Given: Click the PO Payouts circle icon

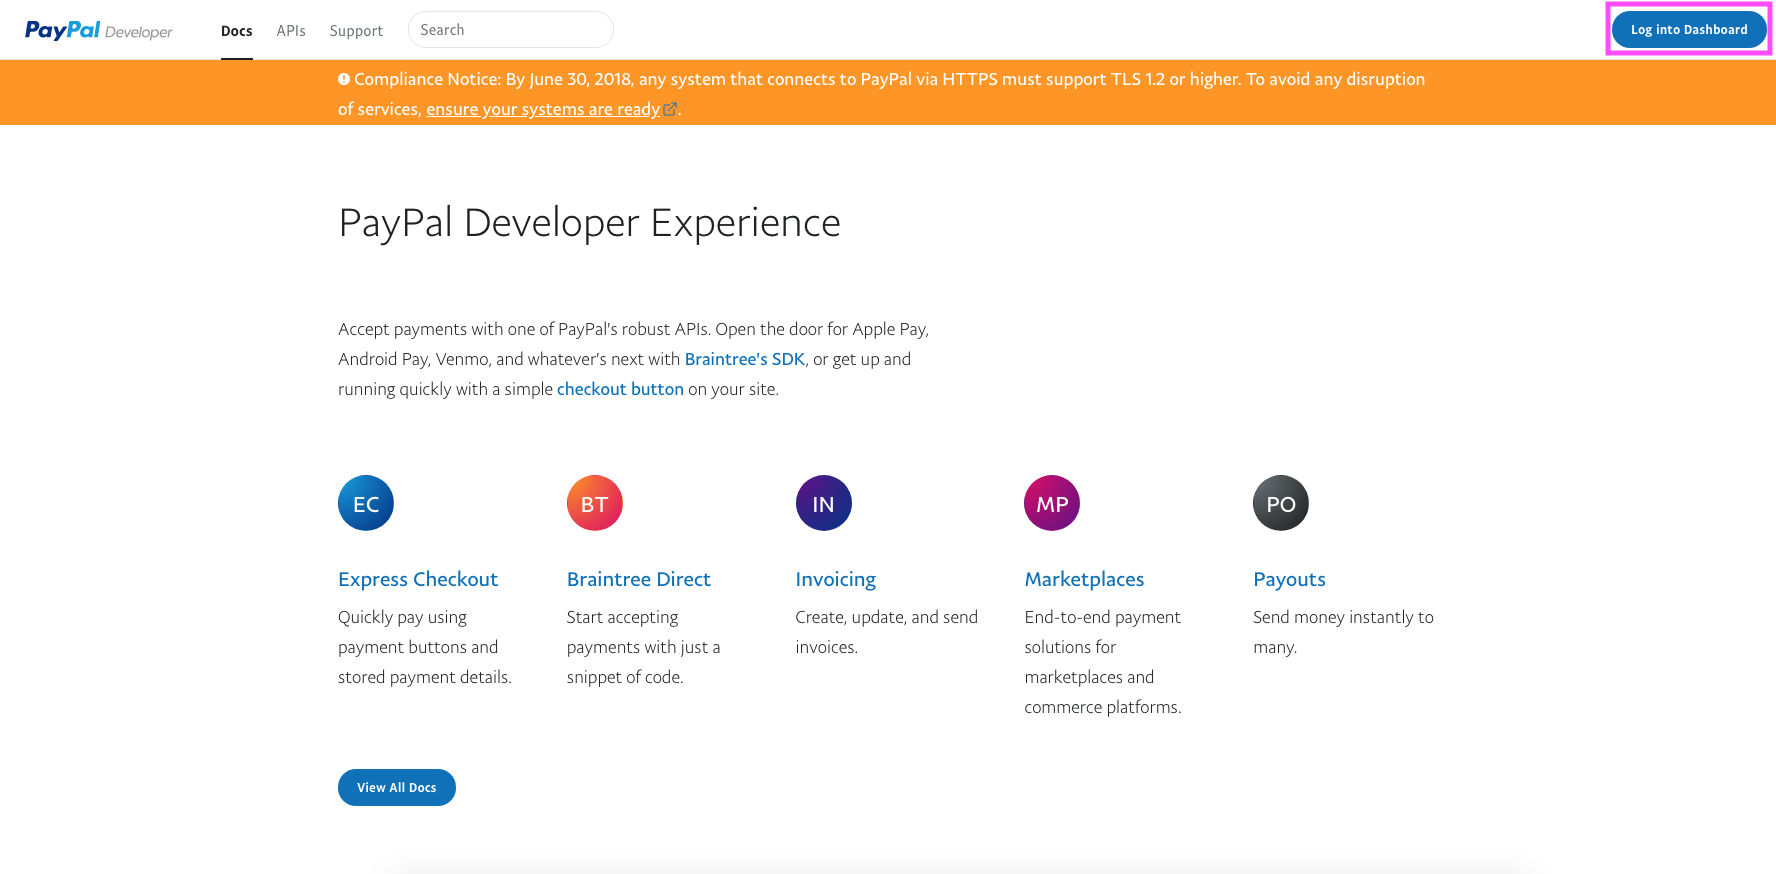Looking at the screenshot, I should [x=1281, y=503].
